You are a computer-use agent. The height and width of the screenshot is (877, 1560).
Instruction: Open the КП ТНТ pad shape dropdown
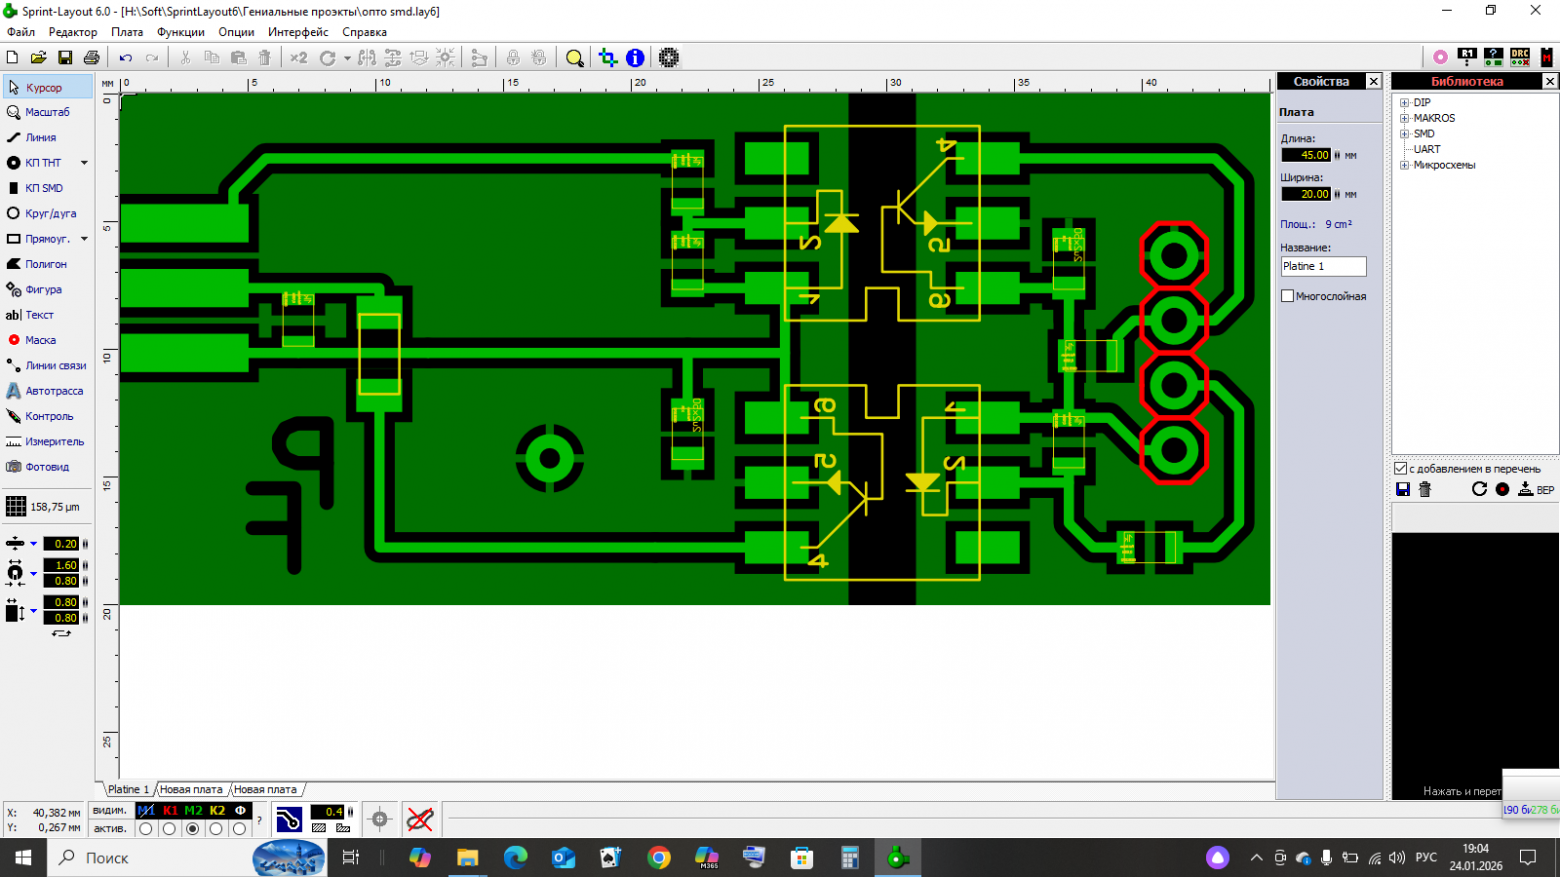84,162
